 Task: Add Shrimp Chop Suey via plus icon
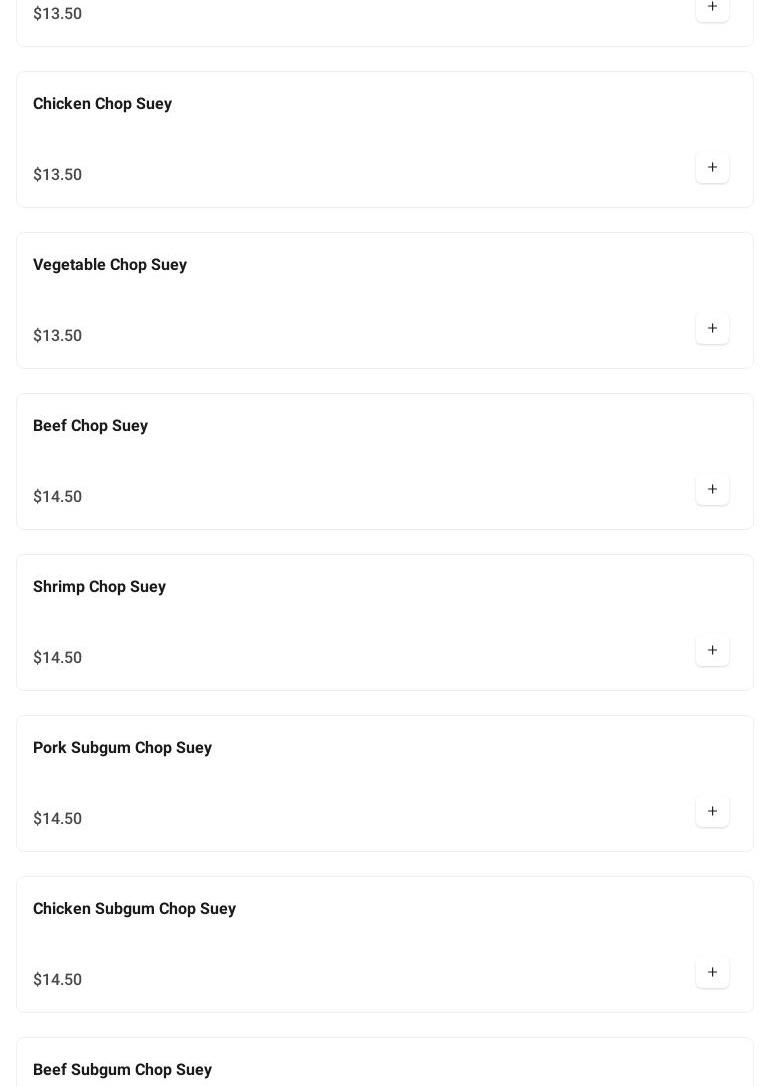tap(712, 650)
